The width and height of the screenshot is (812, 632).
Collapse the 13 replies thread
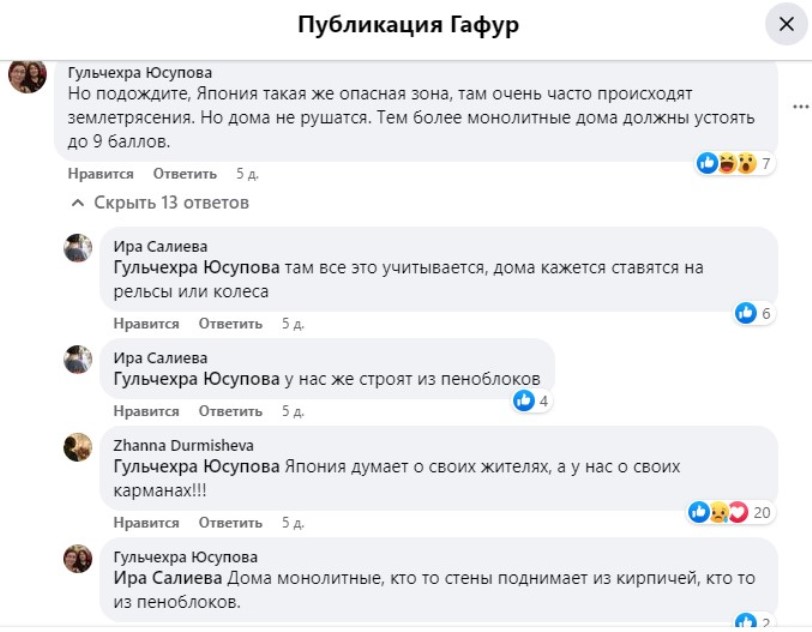coord(161,203)
